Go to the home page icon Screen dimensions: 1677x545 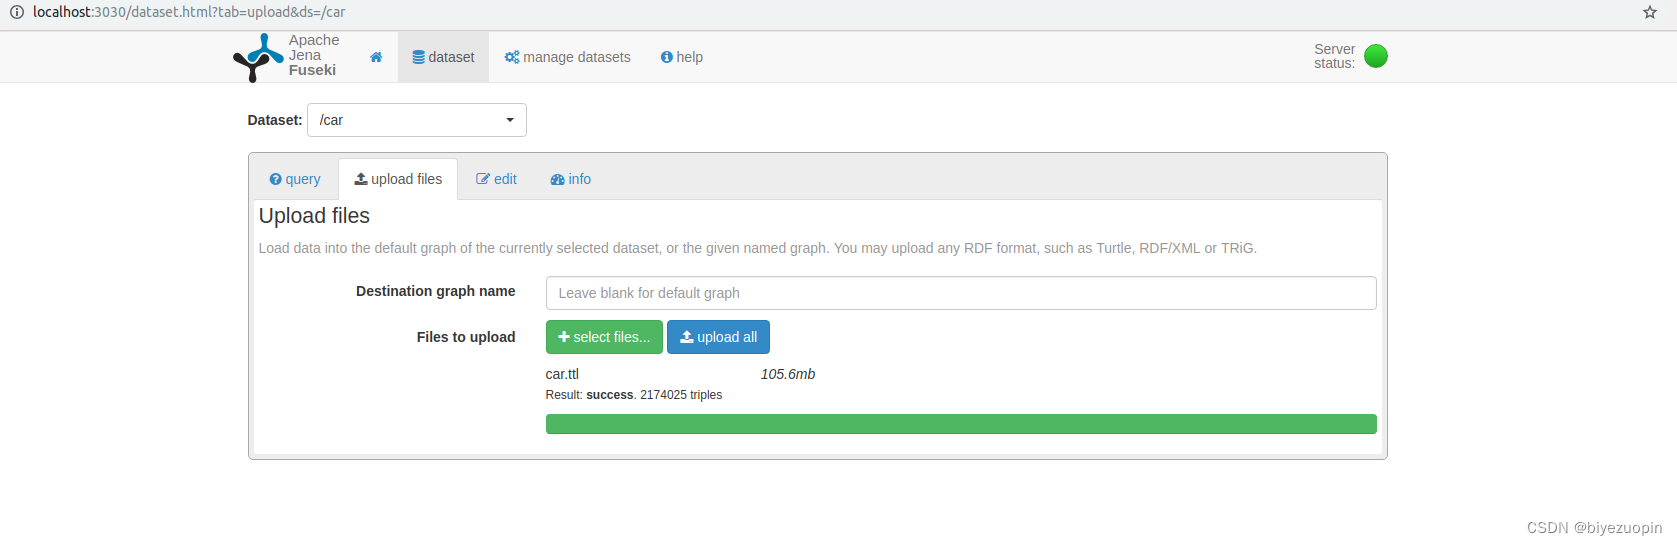(x=376, y=57)
